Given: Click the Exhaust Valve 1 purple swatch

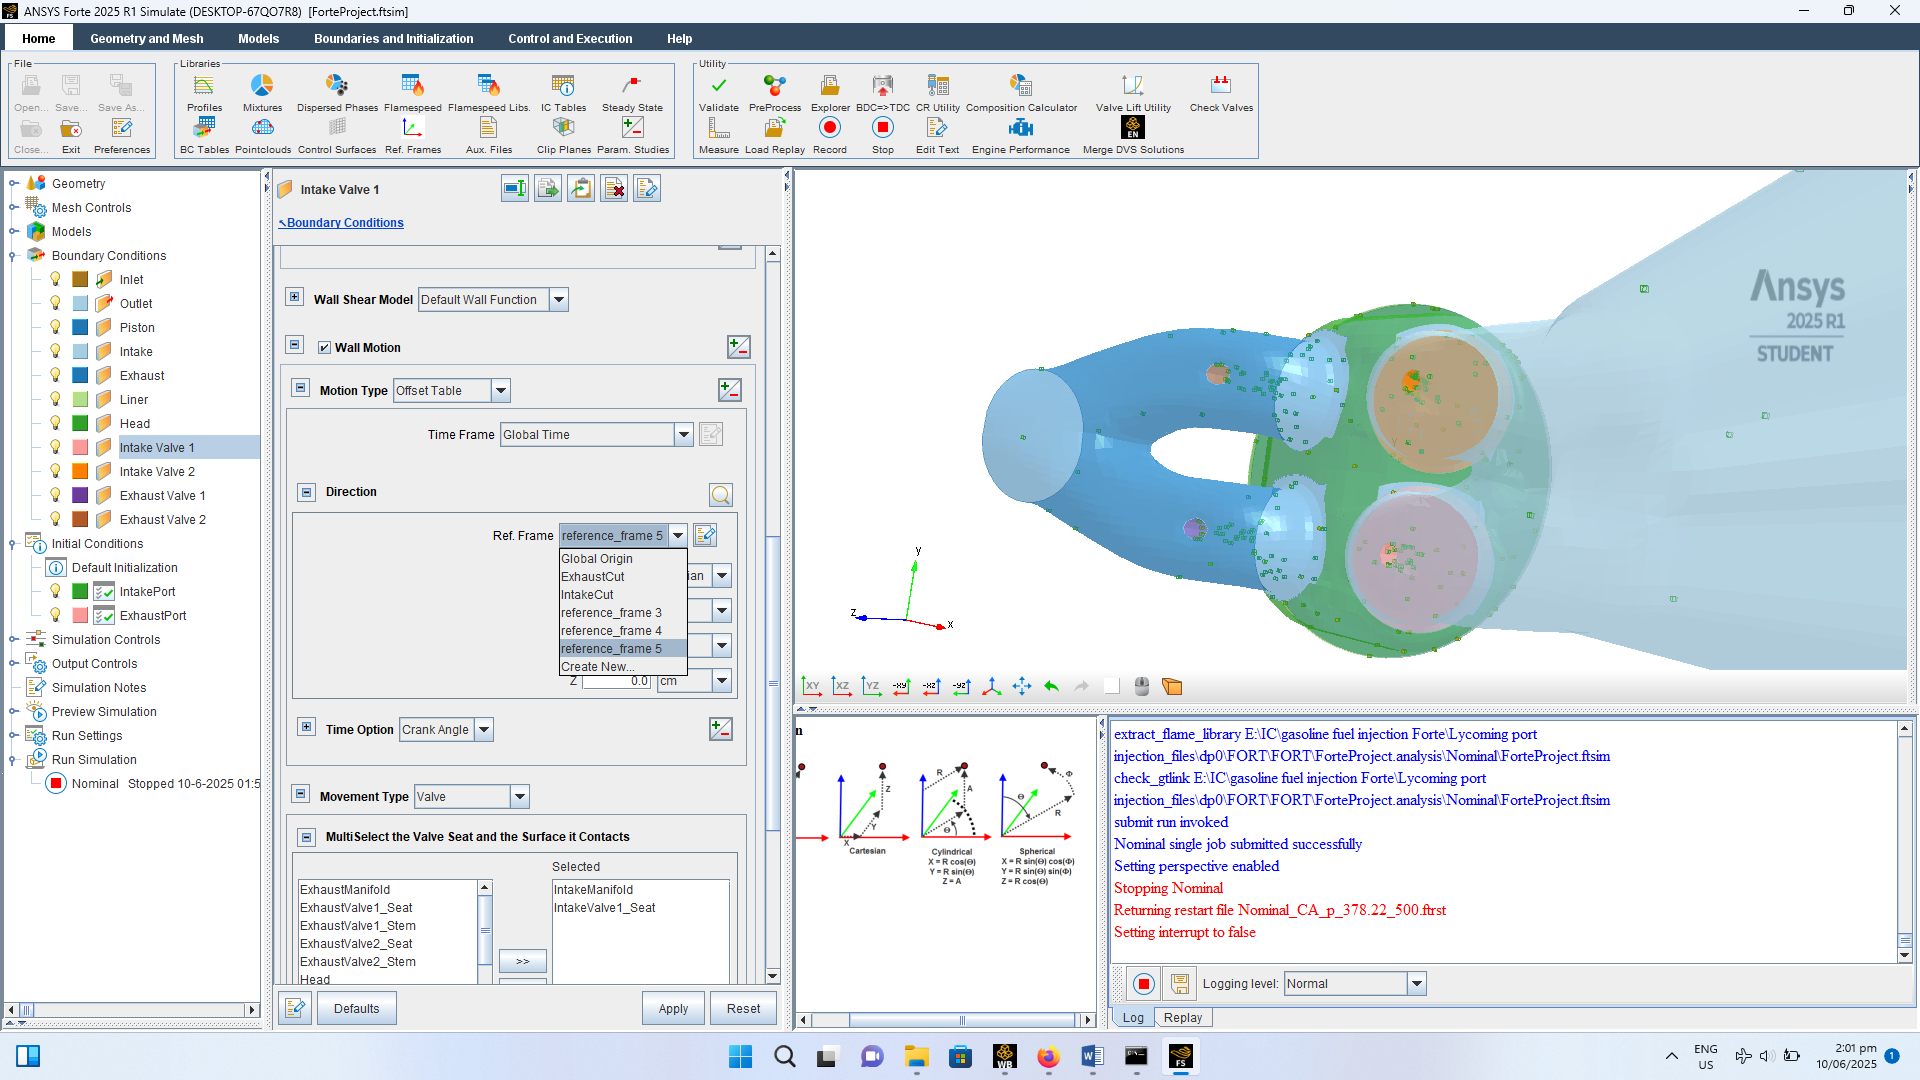Looking at the screenshot, I should click(x=80, y=495).
